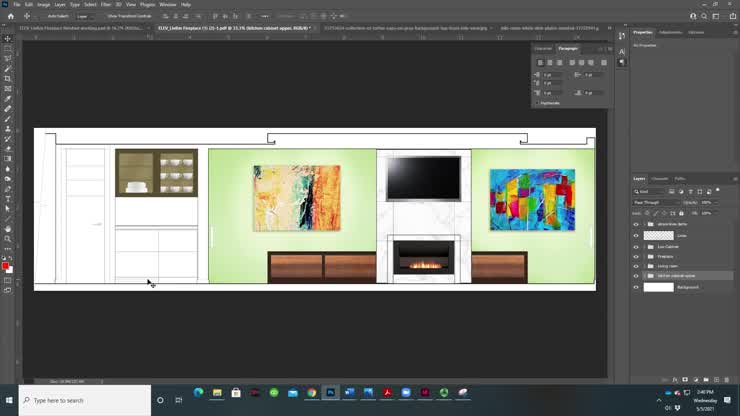Open the Auto-Select Layer dropdown
The image size is (740, 416).
84,16
